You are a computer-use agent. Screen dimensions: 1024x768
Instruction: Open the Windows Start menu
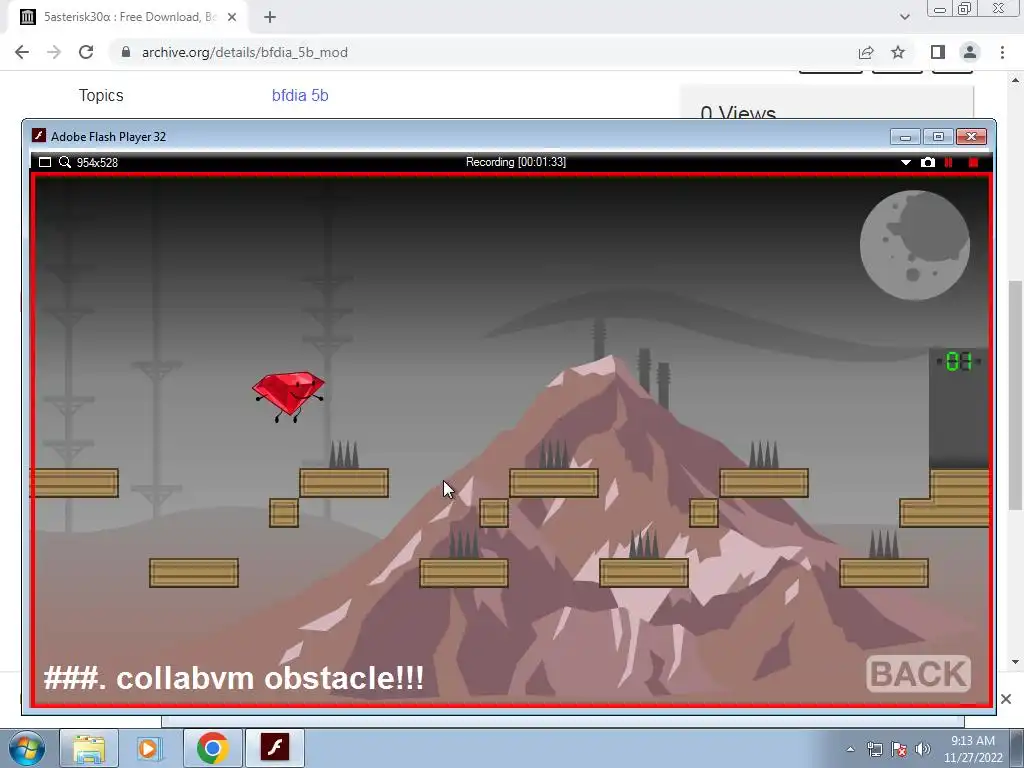[x=26, y=748]
